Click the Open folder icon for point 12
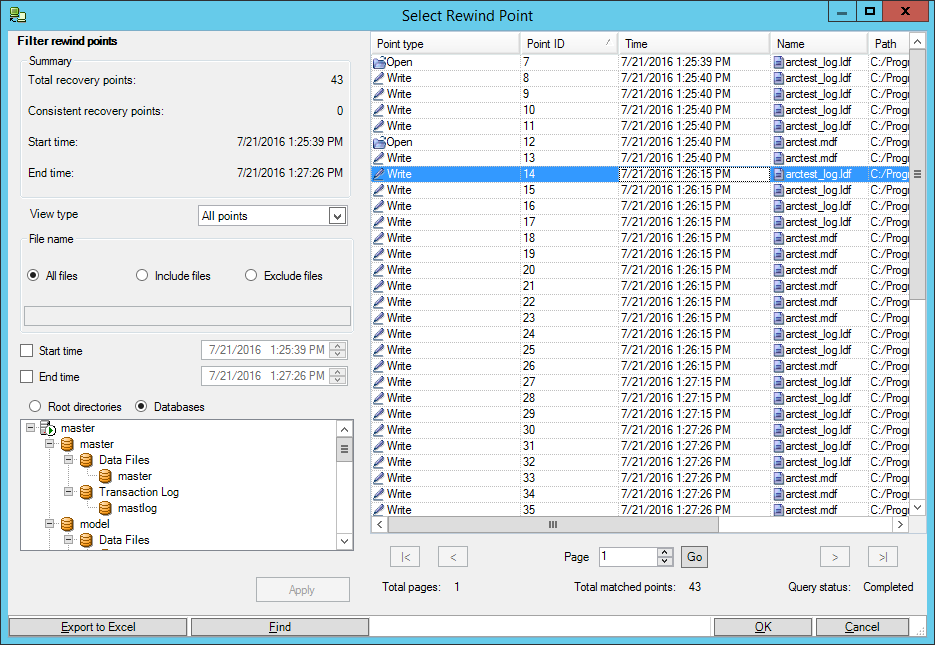Image resolution: width=935 pixels, height=645 pixels. click(x=379, y=142)
